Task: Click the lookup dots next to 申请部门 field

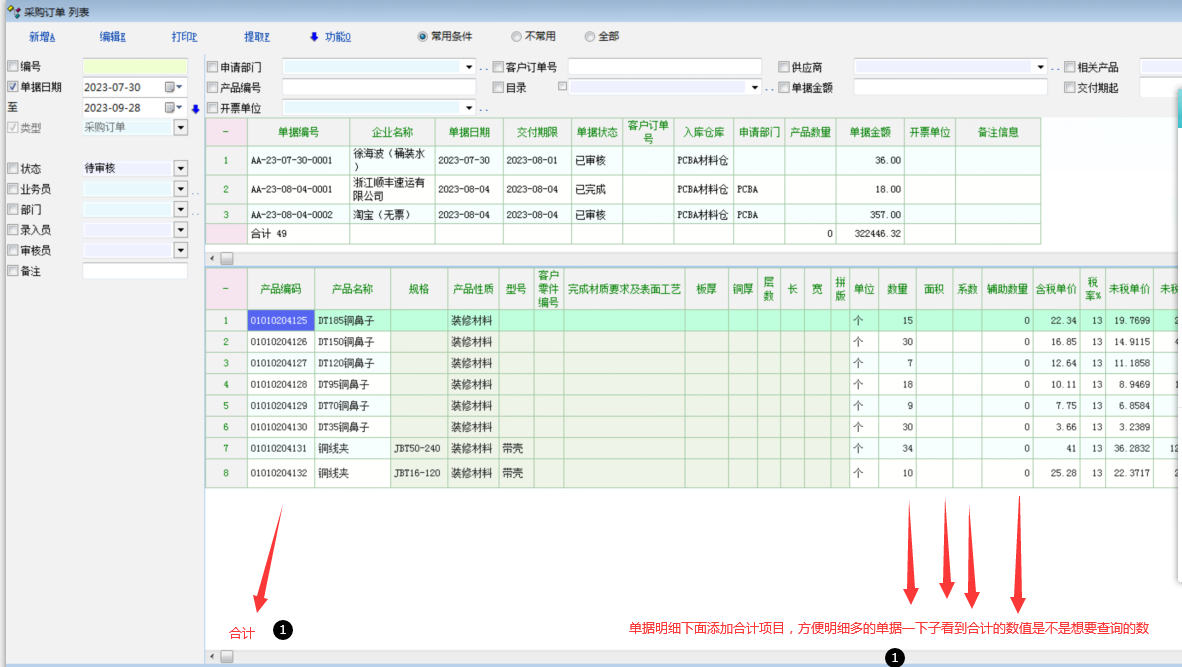Action: [483, 68]
